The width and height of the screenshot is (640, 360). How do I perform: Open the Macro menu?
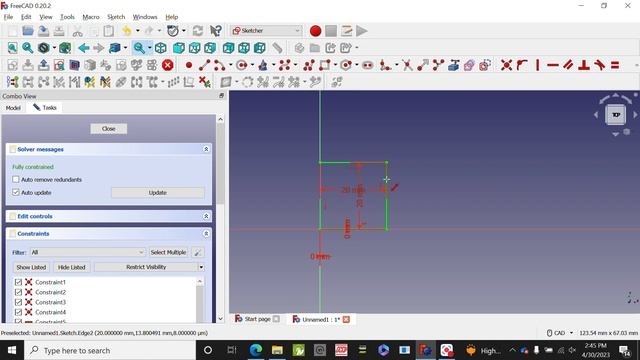[x=91, y=17]
